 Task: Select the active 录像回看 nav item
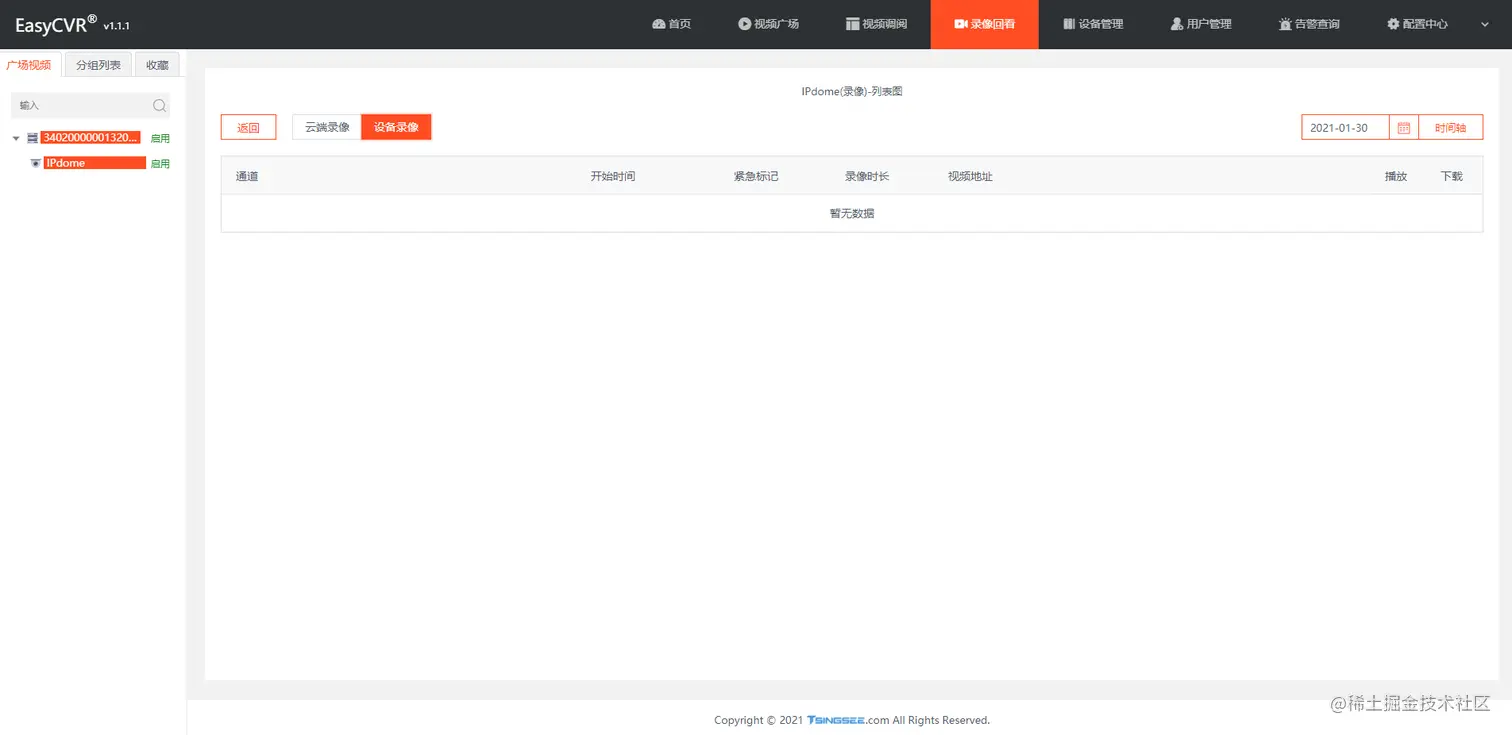(x=984, y=24)
